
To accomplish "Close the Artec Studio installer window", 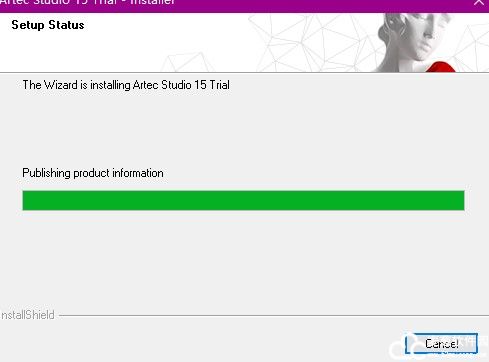I will coord(479,2).
